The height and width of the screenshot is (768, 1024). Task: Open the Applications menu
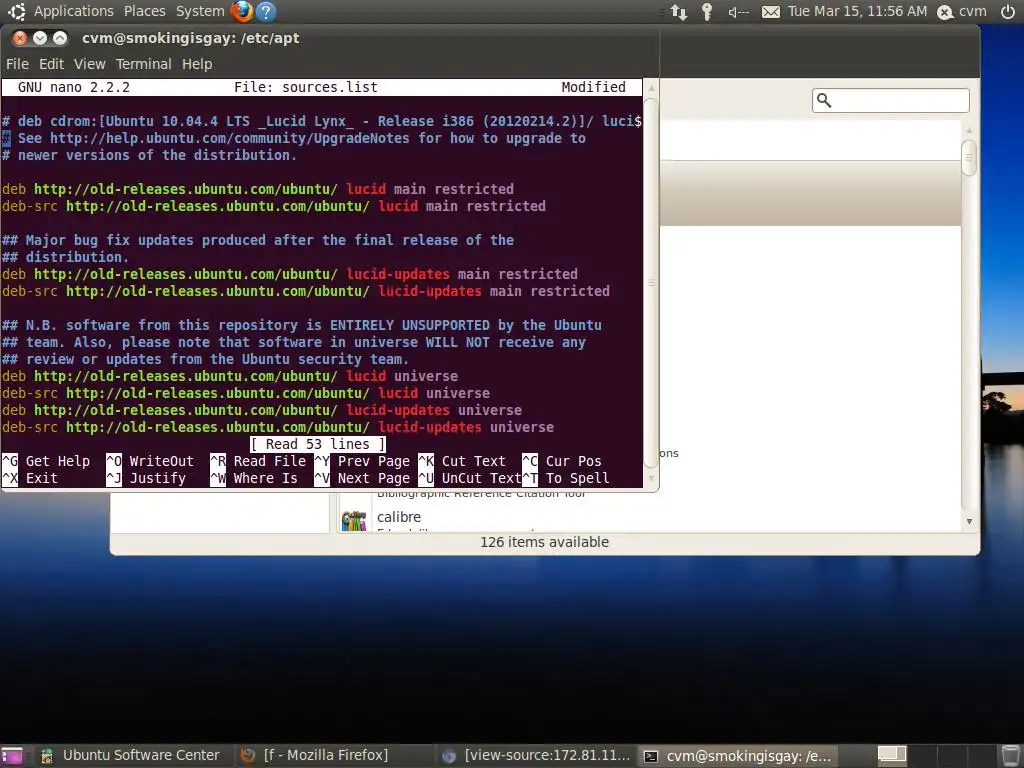pos(73,11)
